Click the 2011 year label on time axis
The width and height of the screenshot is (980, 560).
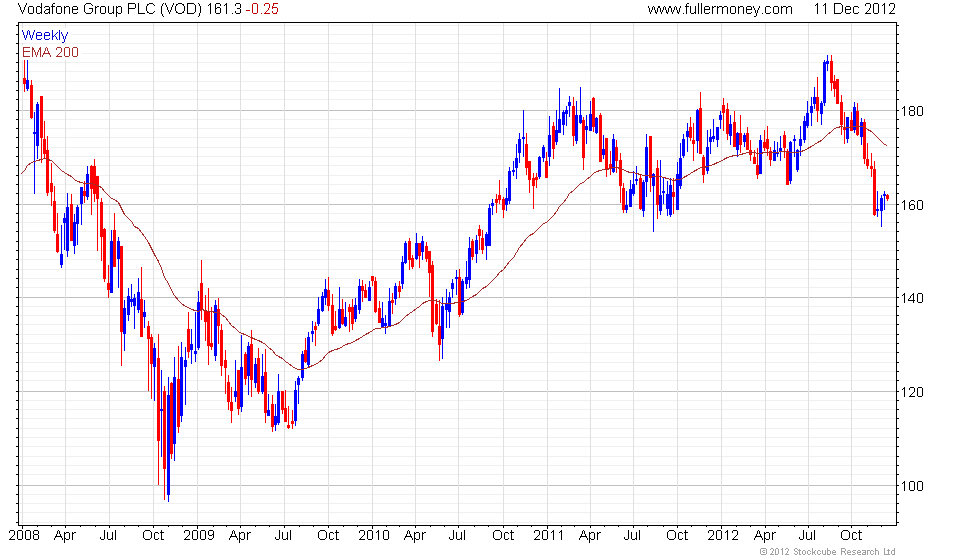click(x=548, y=535)
